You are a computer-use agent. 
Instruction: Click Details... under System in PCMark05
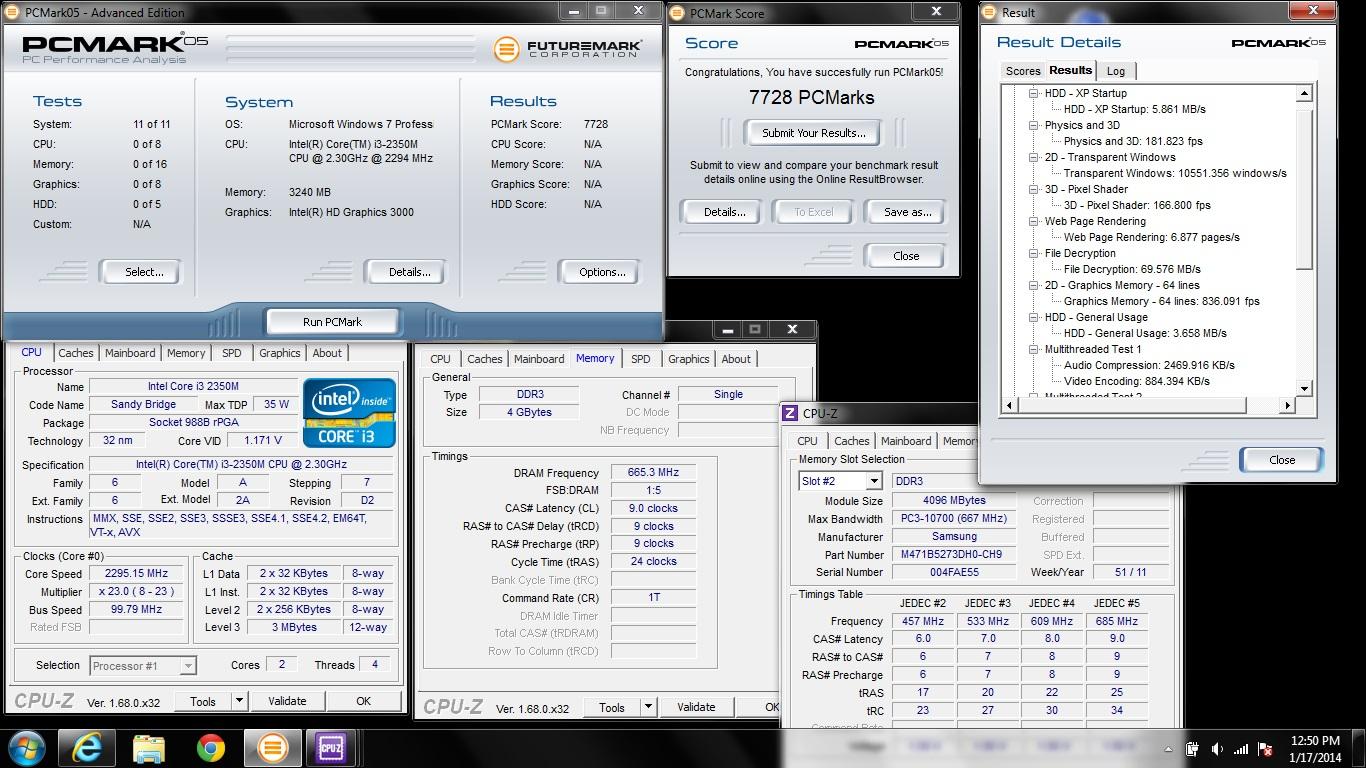(x=409, y=272)
